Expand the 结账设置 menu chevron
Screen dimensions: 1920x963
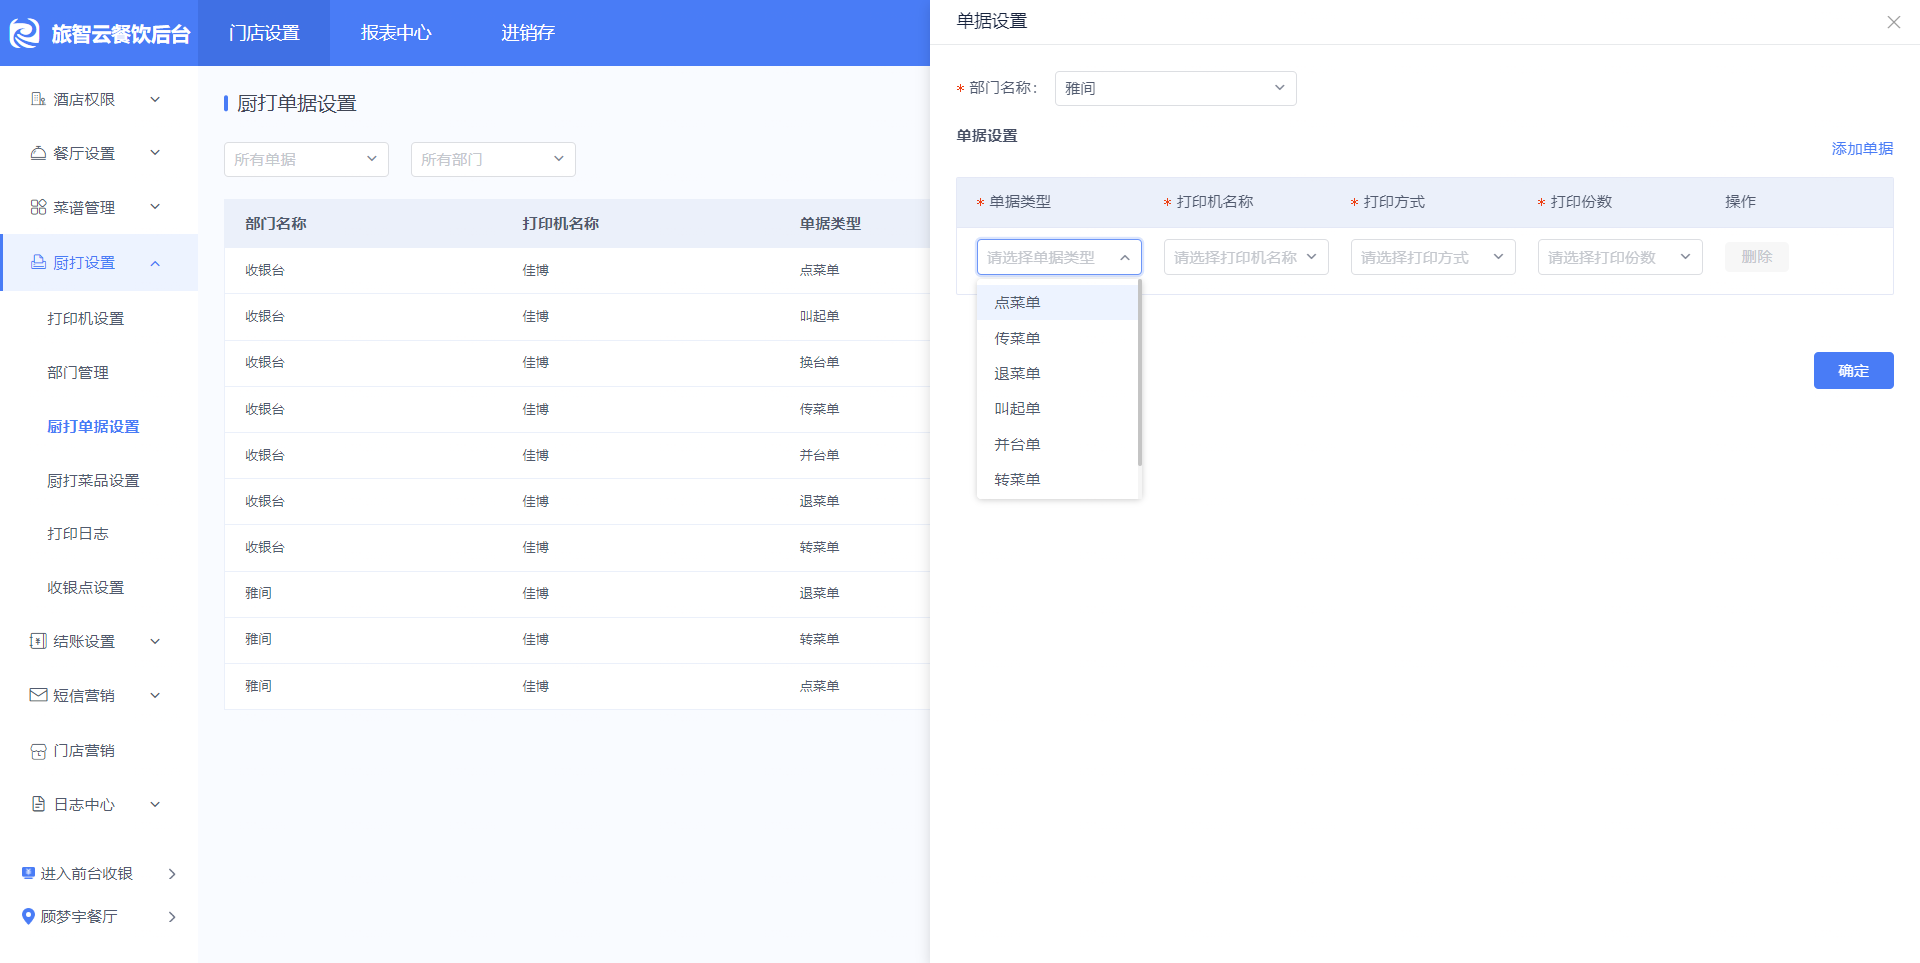(x=155, y=641)
